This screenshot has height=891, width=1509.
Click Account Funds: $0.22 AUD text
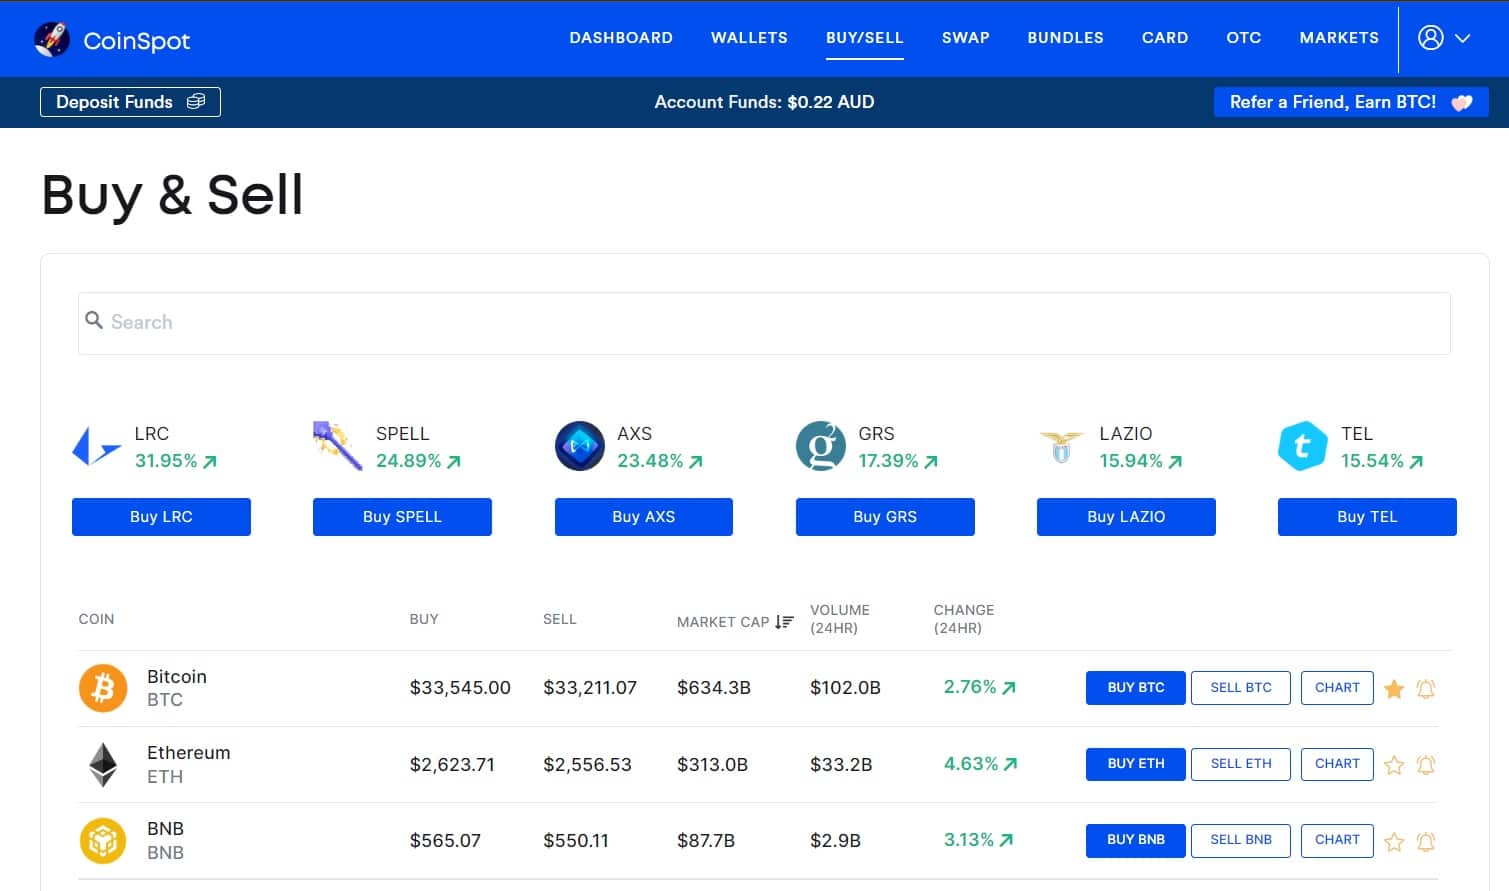[x=764, y=102]
